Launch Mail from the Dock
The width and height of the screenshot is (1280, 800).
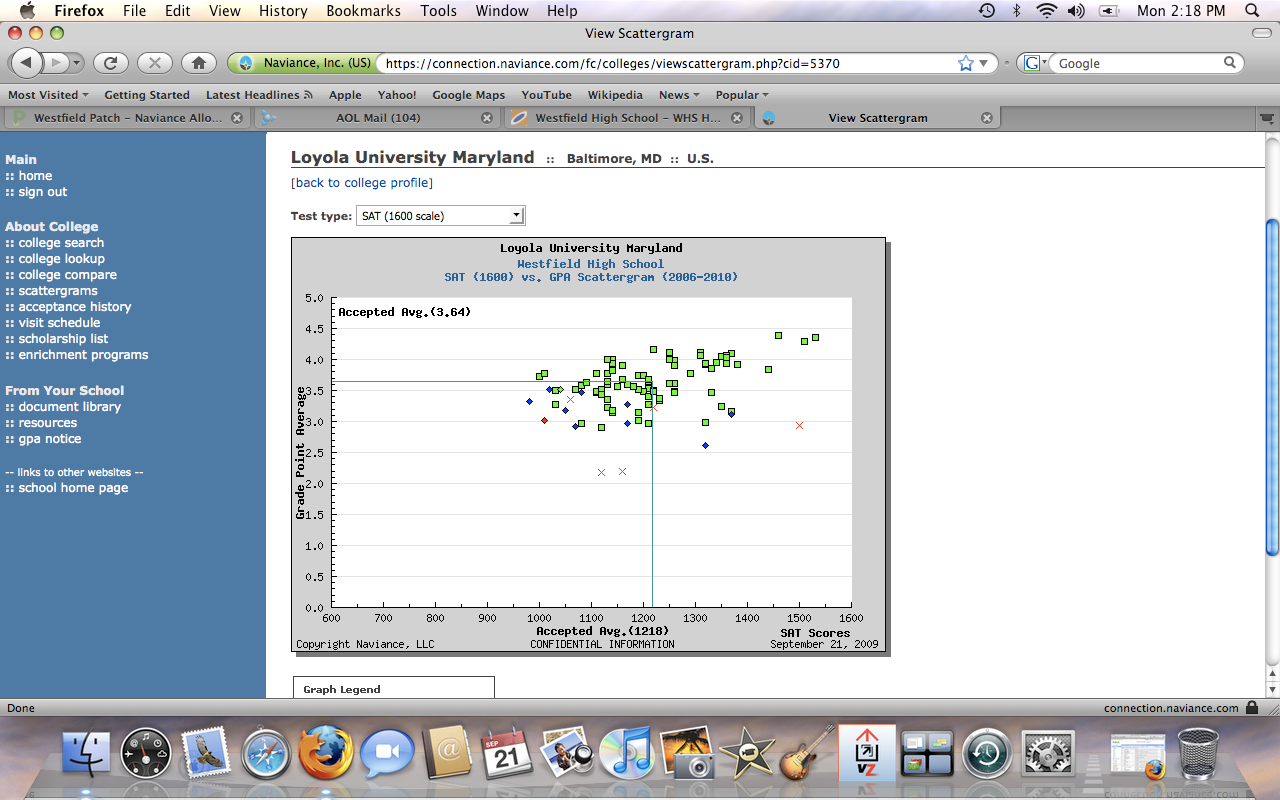[x=205, y=752]
